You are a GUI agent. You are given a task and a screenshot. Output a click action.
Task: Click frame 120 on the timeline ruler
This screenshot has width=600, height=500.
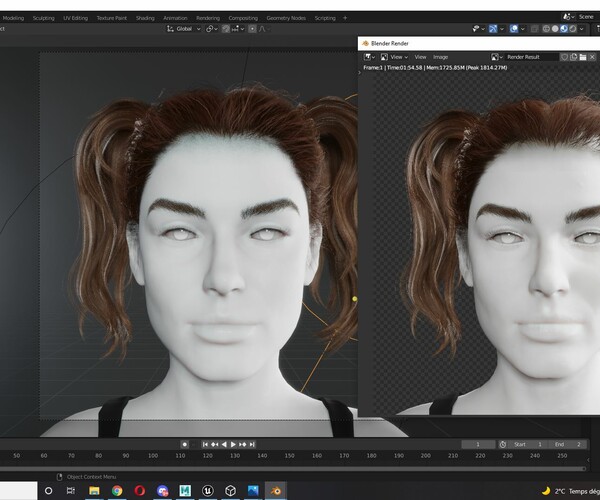pyautogui.click(x=207, y=456)
